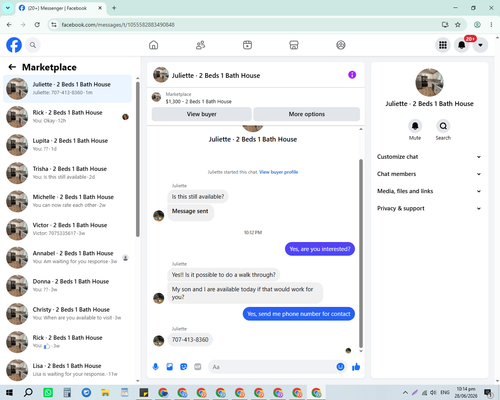This screenshot has height=400, width=500.
Task: Open Christy - 2 Beds 1 Bath House chat
Action: 67,314
